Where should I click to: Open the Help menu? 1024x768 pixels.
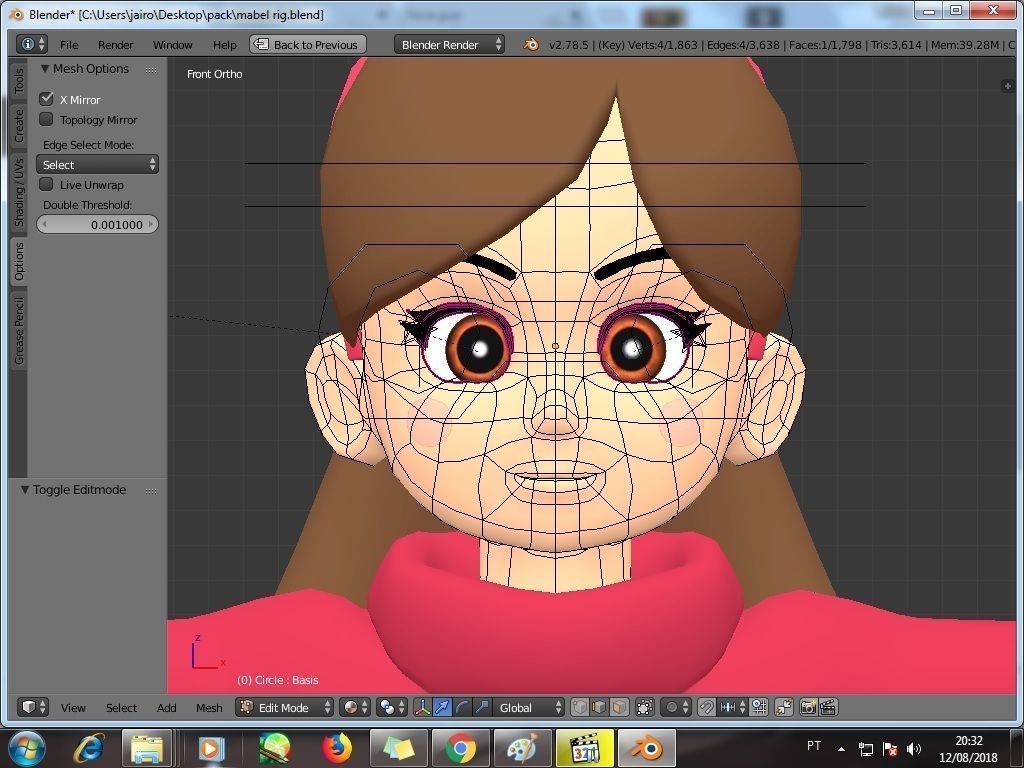[x=225, y=44]
